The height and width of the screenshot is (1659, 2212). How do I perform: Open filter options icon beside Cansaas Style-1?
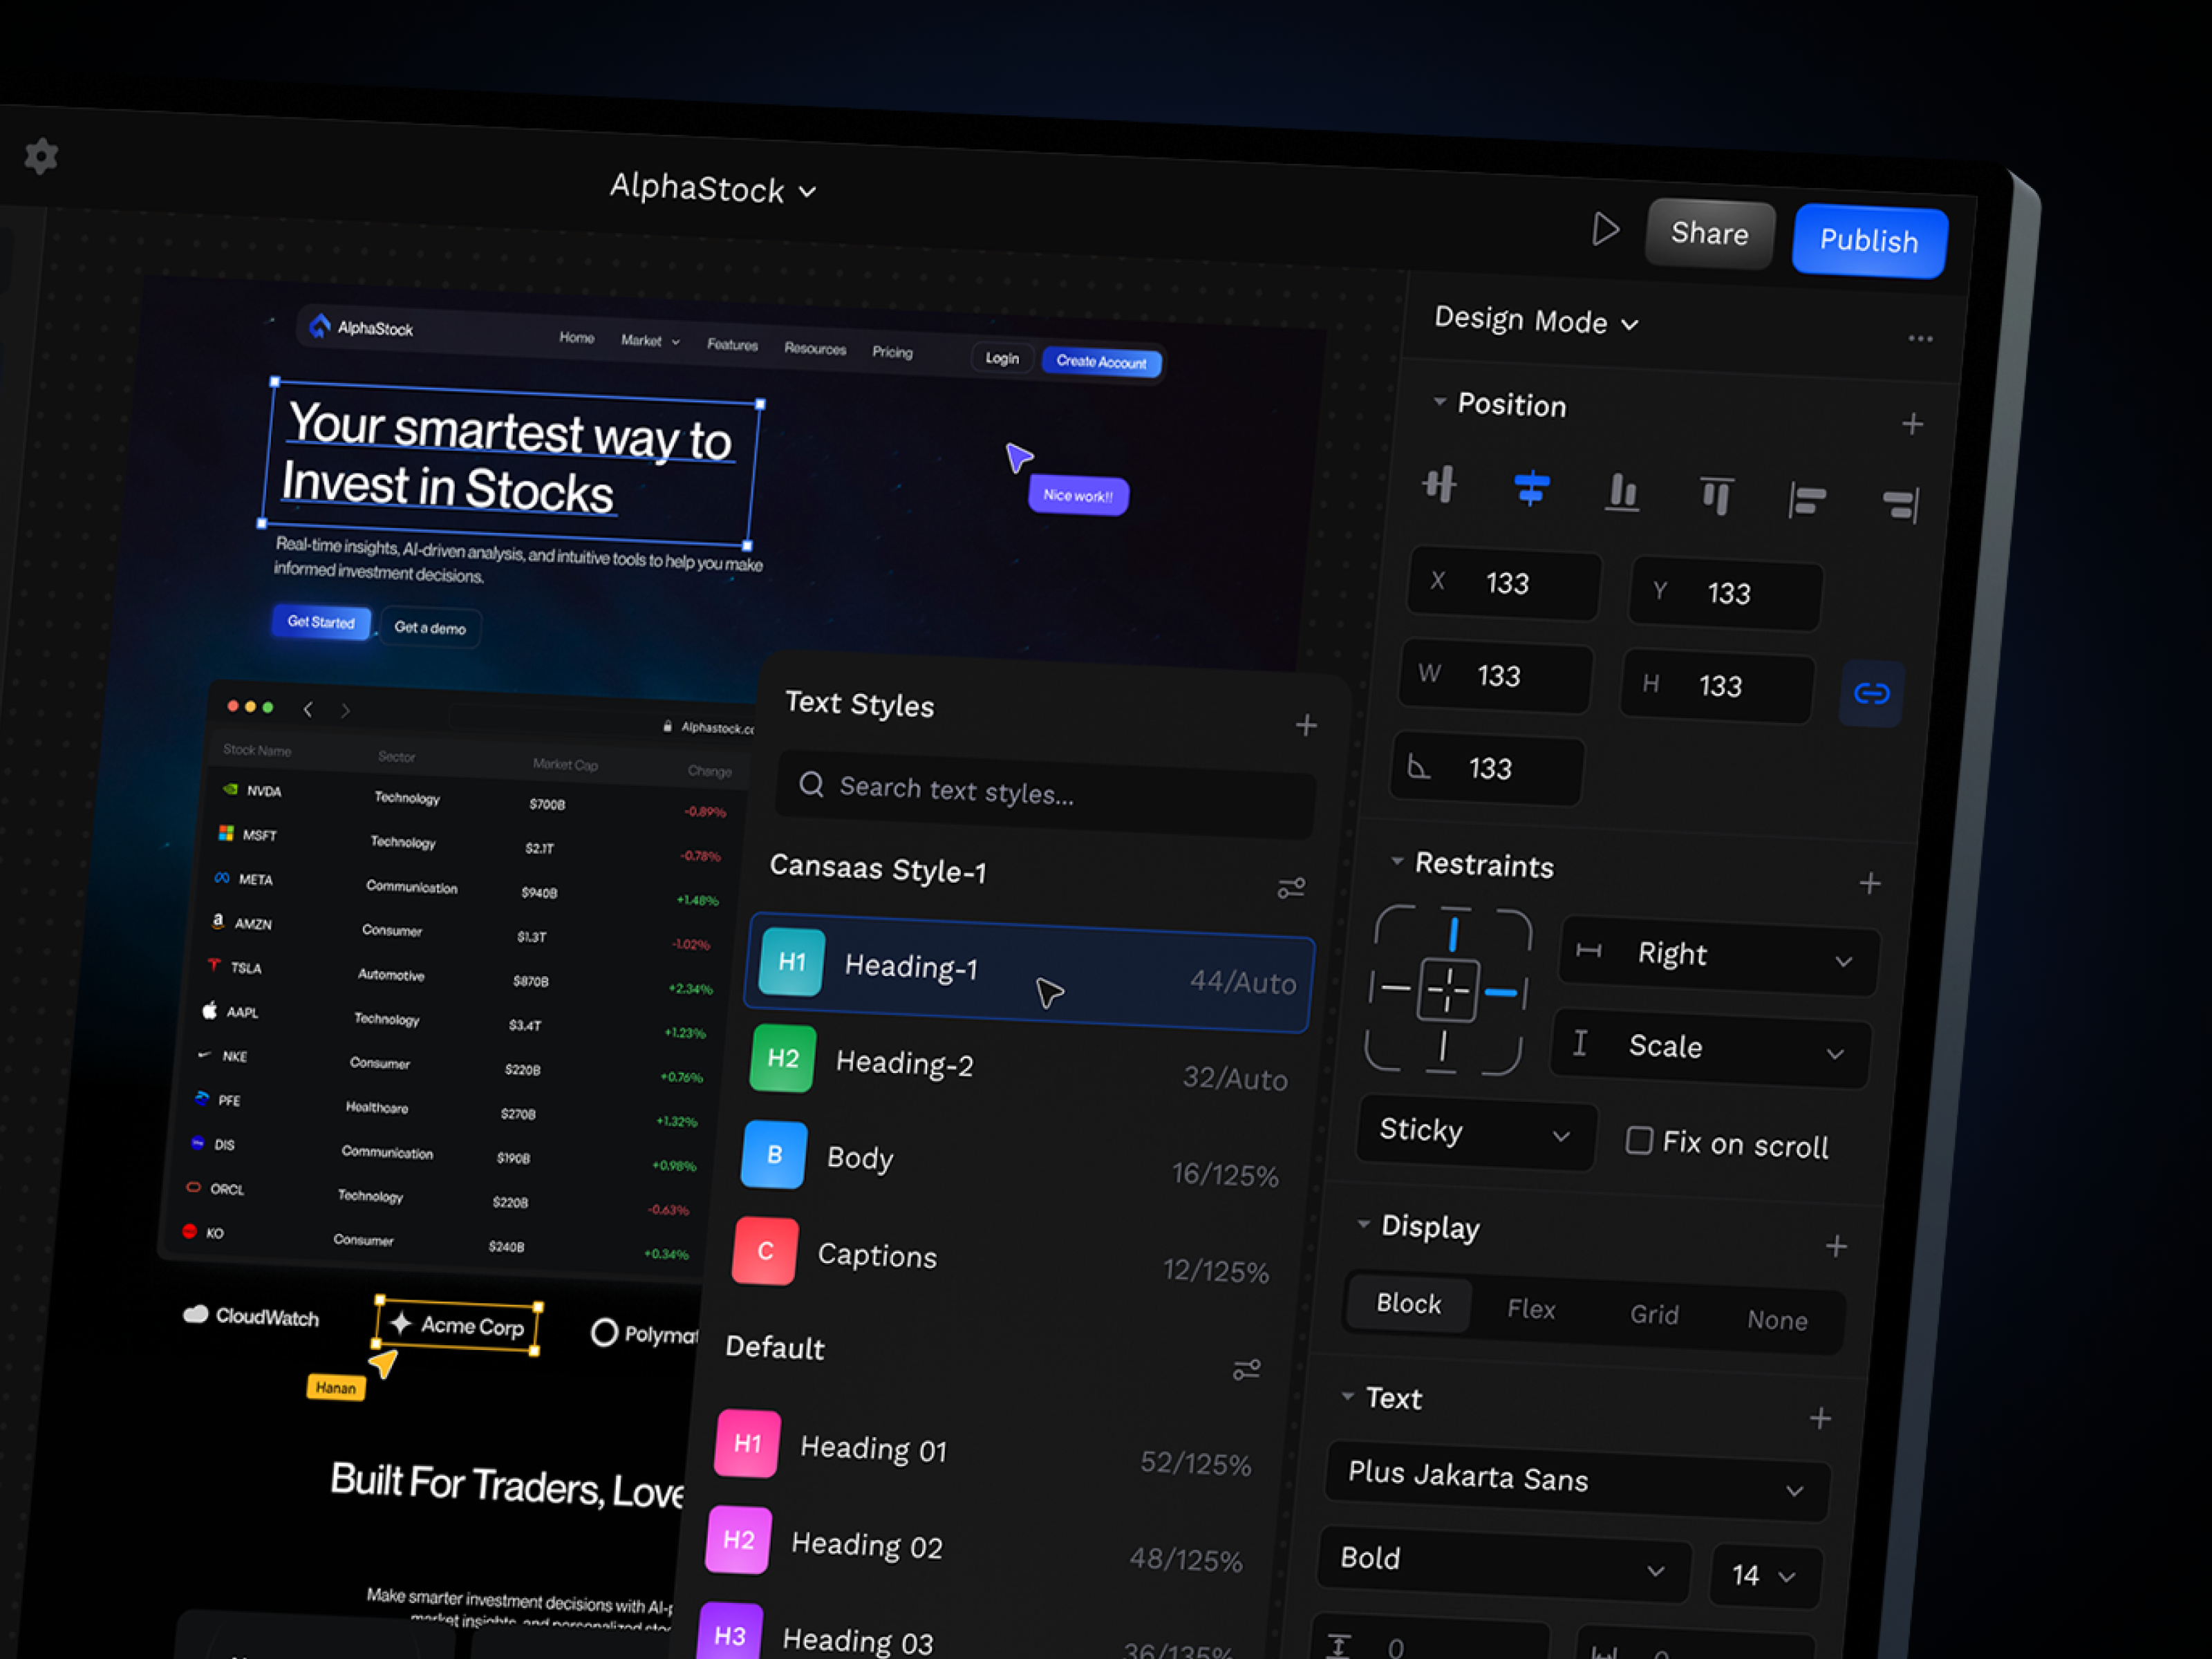1292,888
